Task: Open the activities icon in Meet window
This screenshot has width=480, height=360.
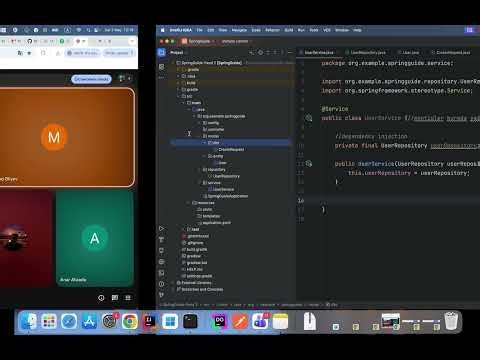Action: pyautogui.click(x=128, y=297)
